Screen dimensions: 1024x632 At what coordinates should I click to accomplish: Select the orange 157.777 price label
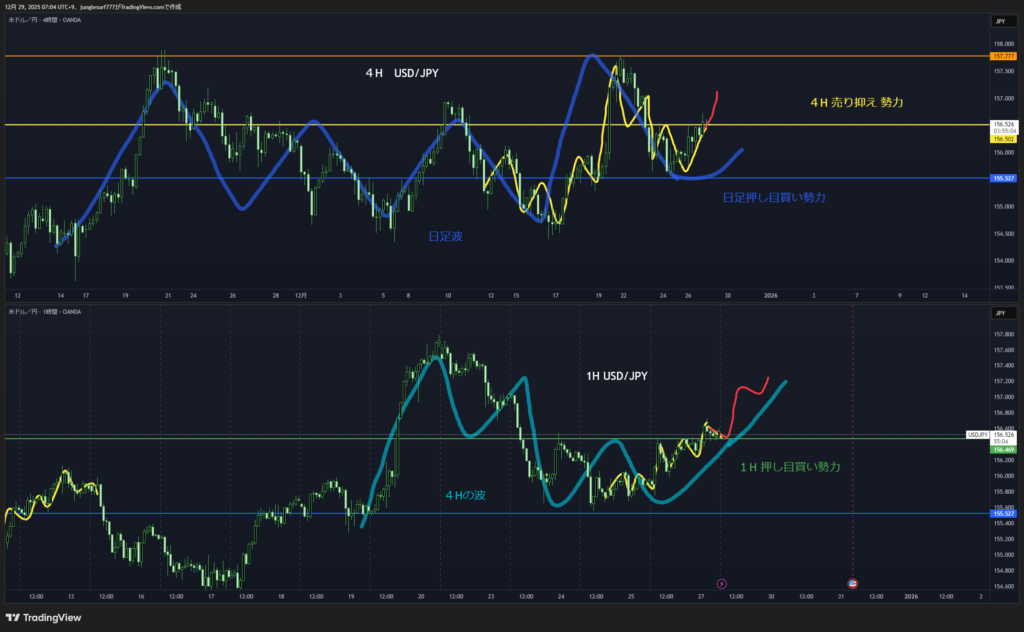pos(1001,57)
